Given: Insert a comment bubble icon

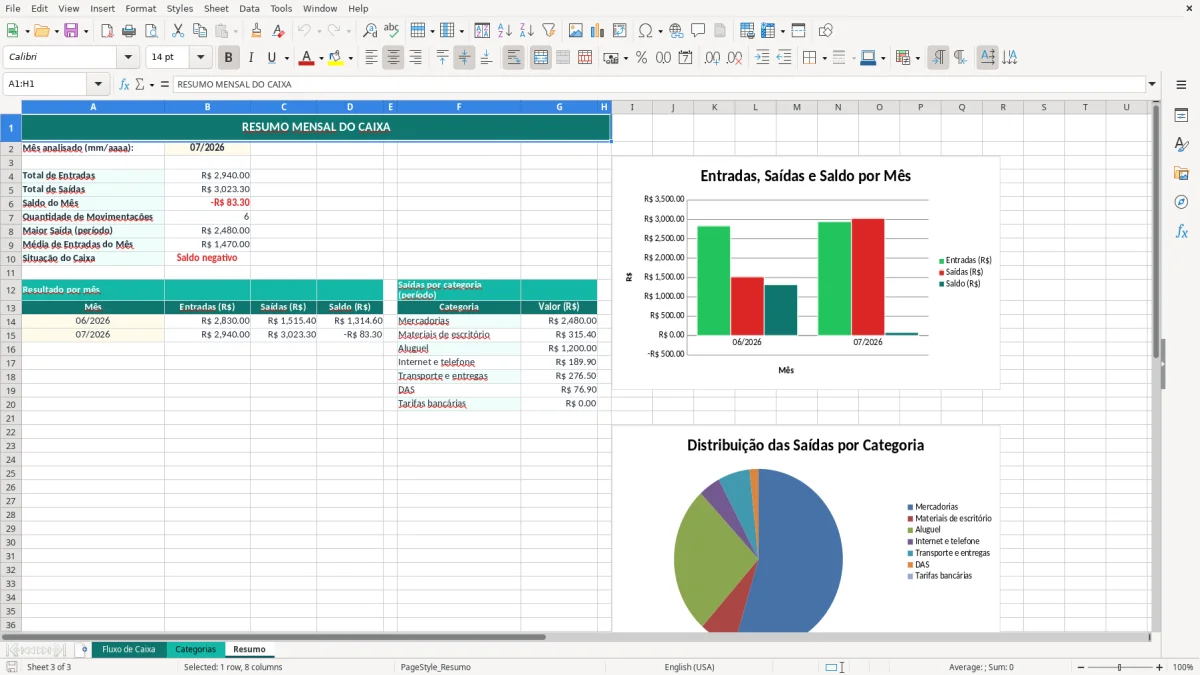Looking at the screenshot, I should [698, 31].
